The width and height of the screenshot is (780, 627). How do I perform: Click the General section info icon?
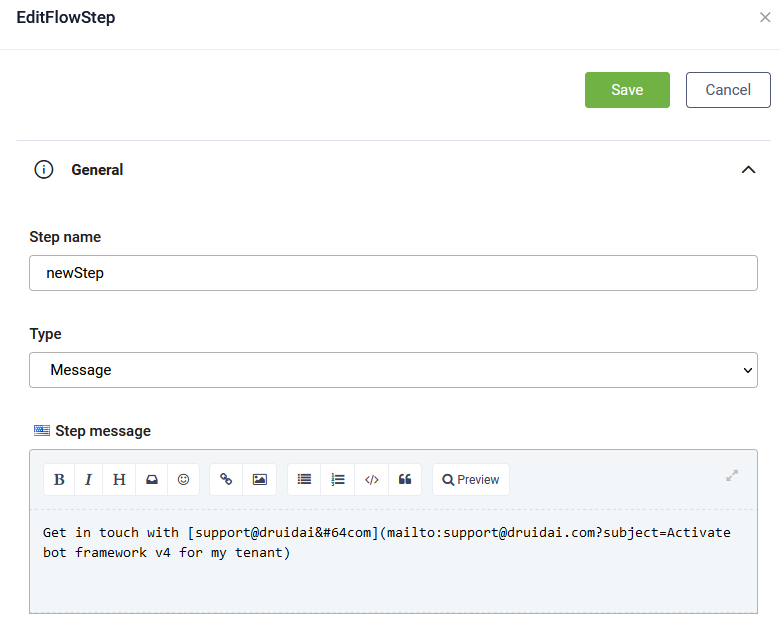tap(44, 170)
